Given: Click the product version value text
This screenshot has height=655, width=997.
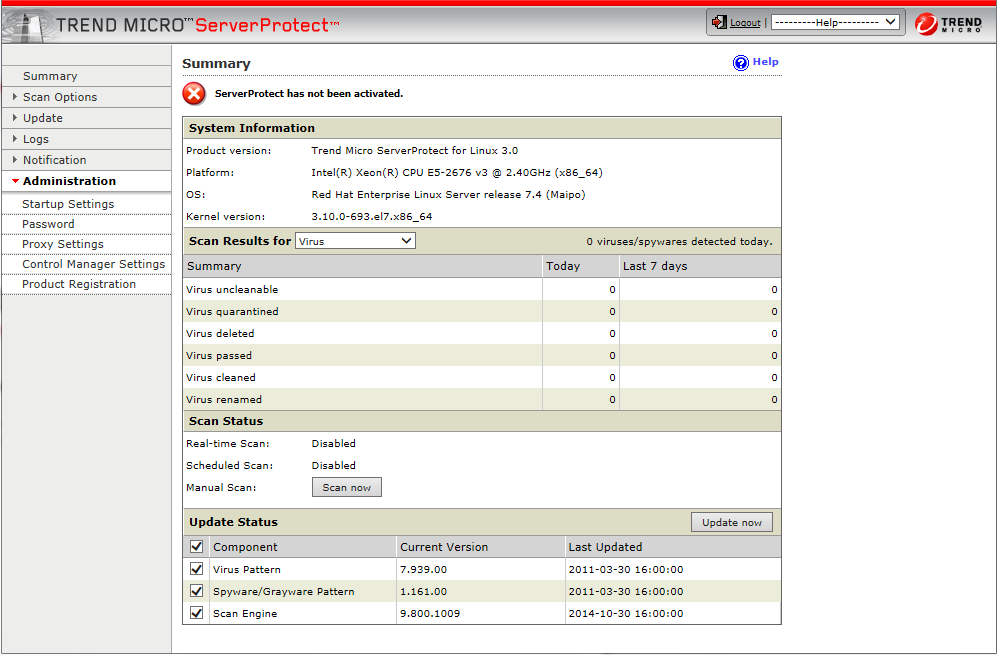Looking at the screenshot, I should click(415, 151).
